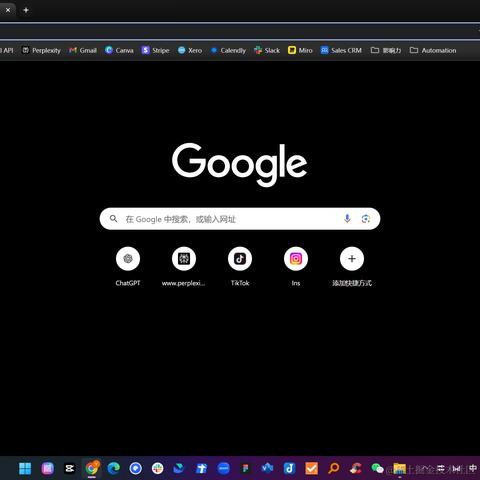Open the orange checkmark app in taskbar
The image size is (480, 480).
click(x=311, y=468)
